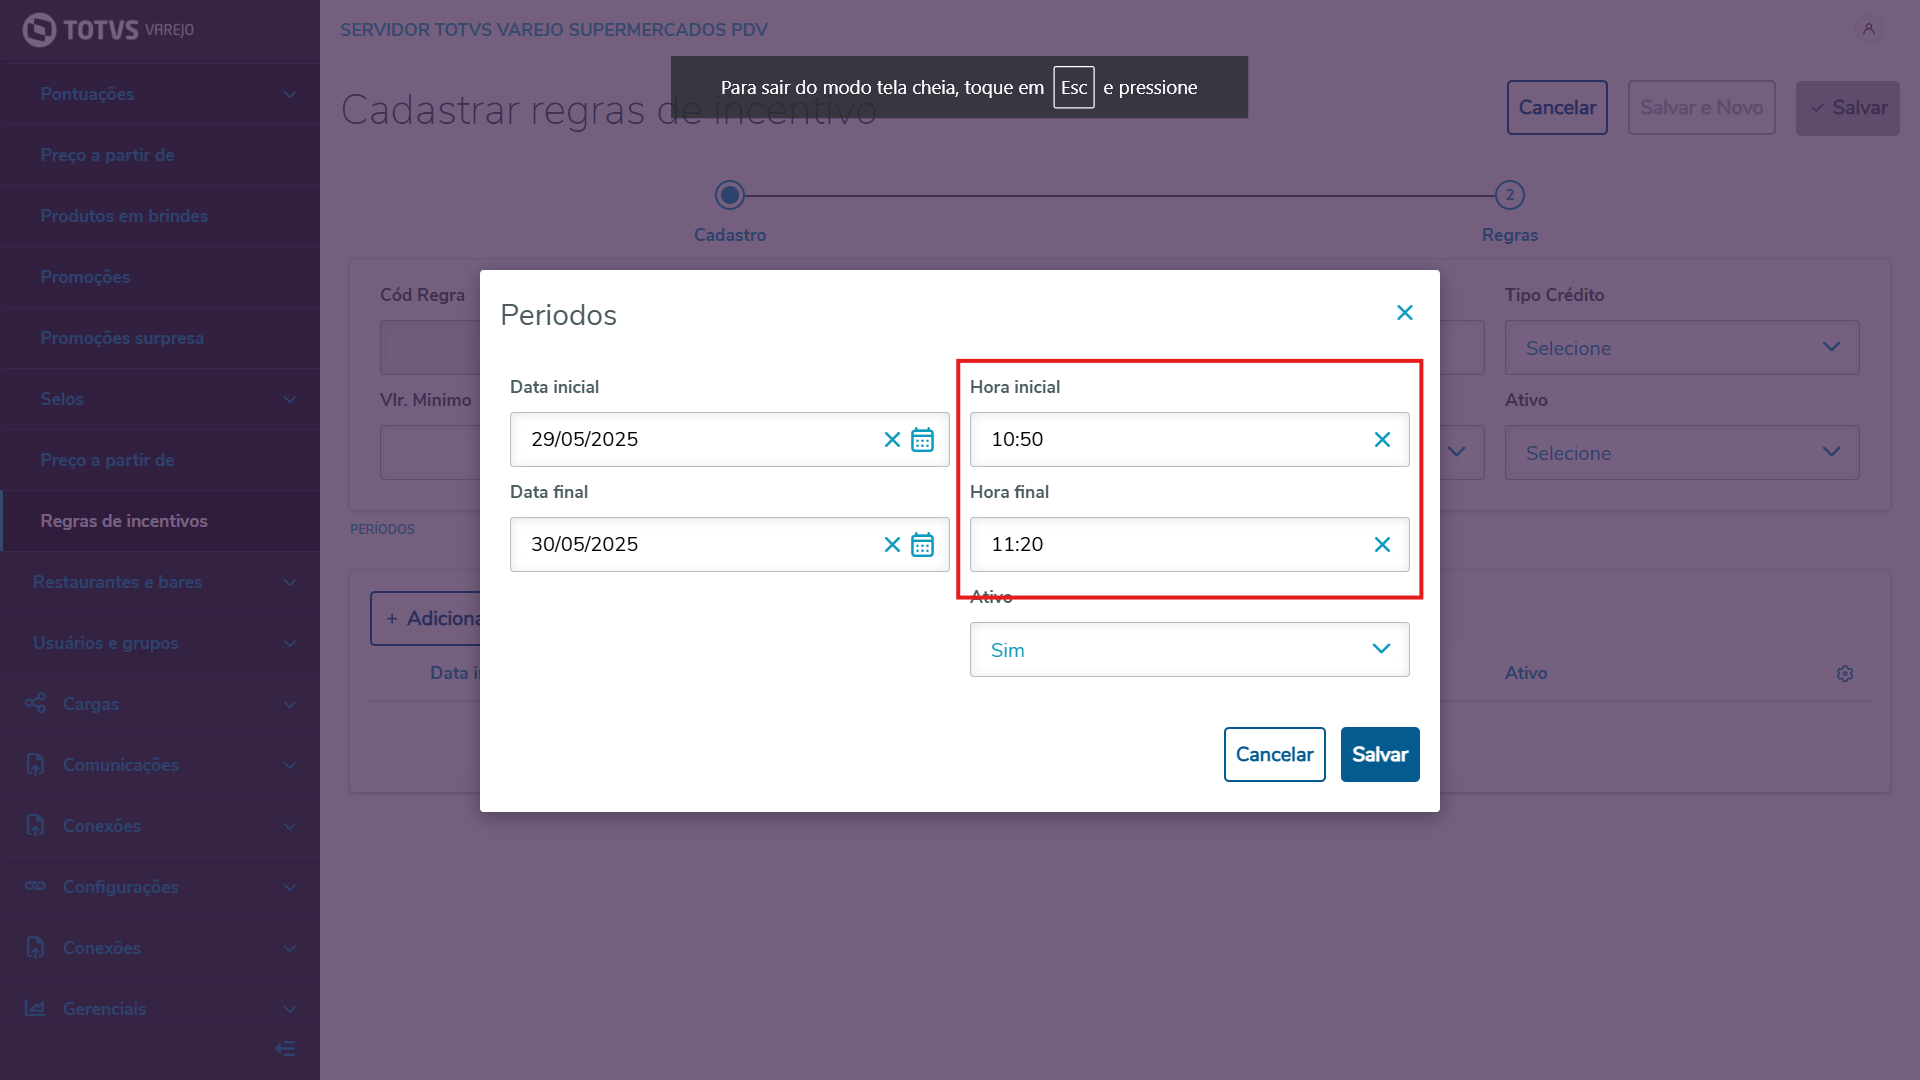Click into the Hora inicial input field

point(1170,440)
